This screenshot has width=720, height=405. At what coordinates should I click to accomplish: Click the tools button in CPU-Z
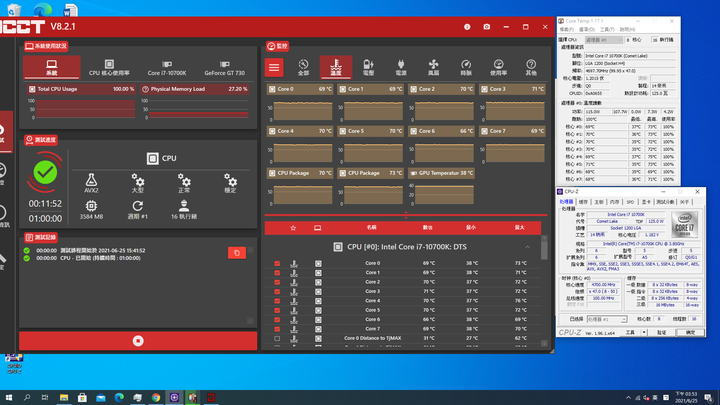pos(630,332)
